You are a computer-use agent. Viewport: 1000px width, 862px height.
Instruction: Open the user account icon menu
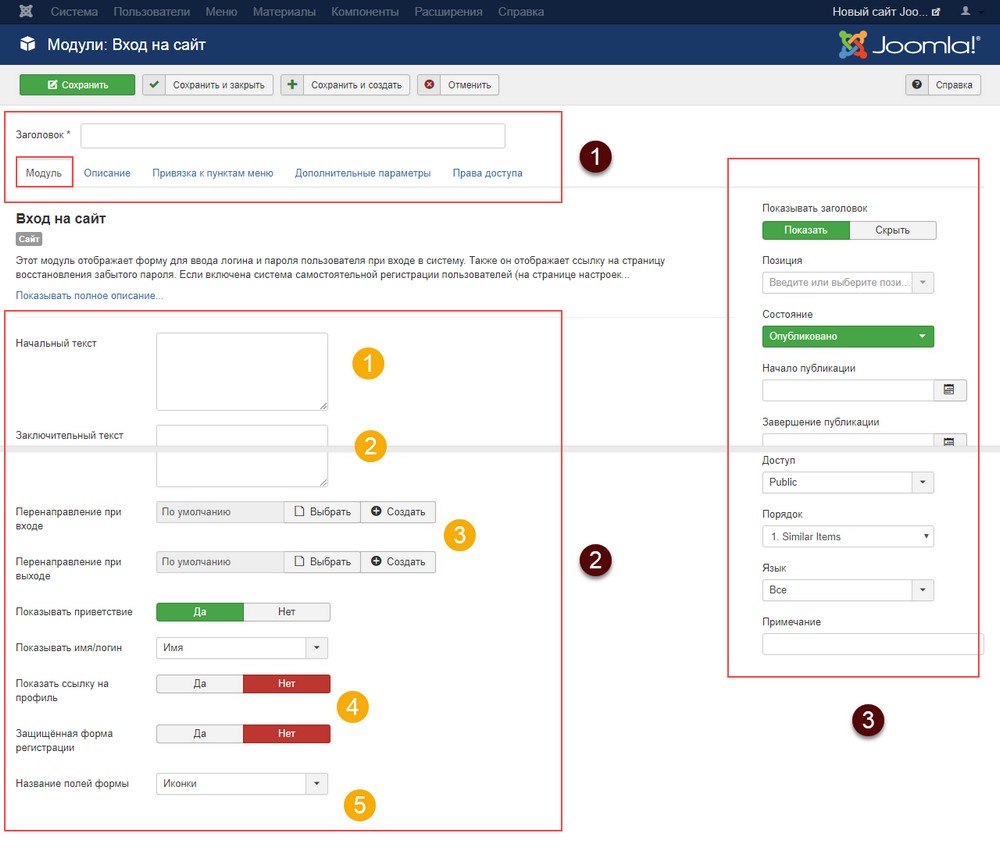pos(966,11)
